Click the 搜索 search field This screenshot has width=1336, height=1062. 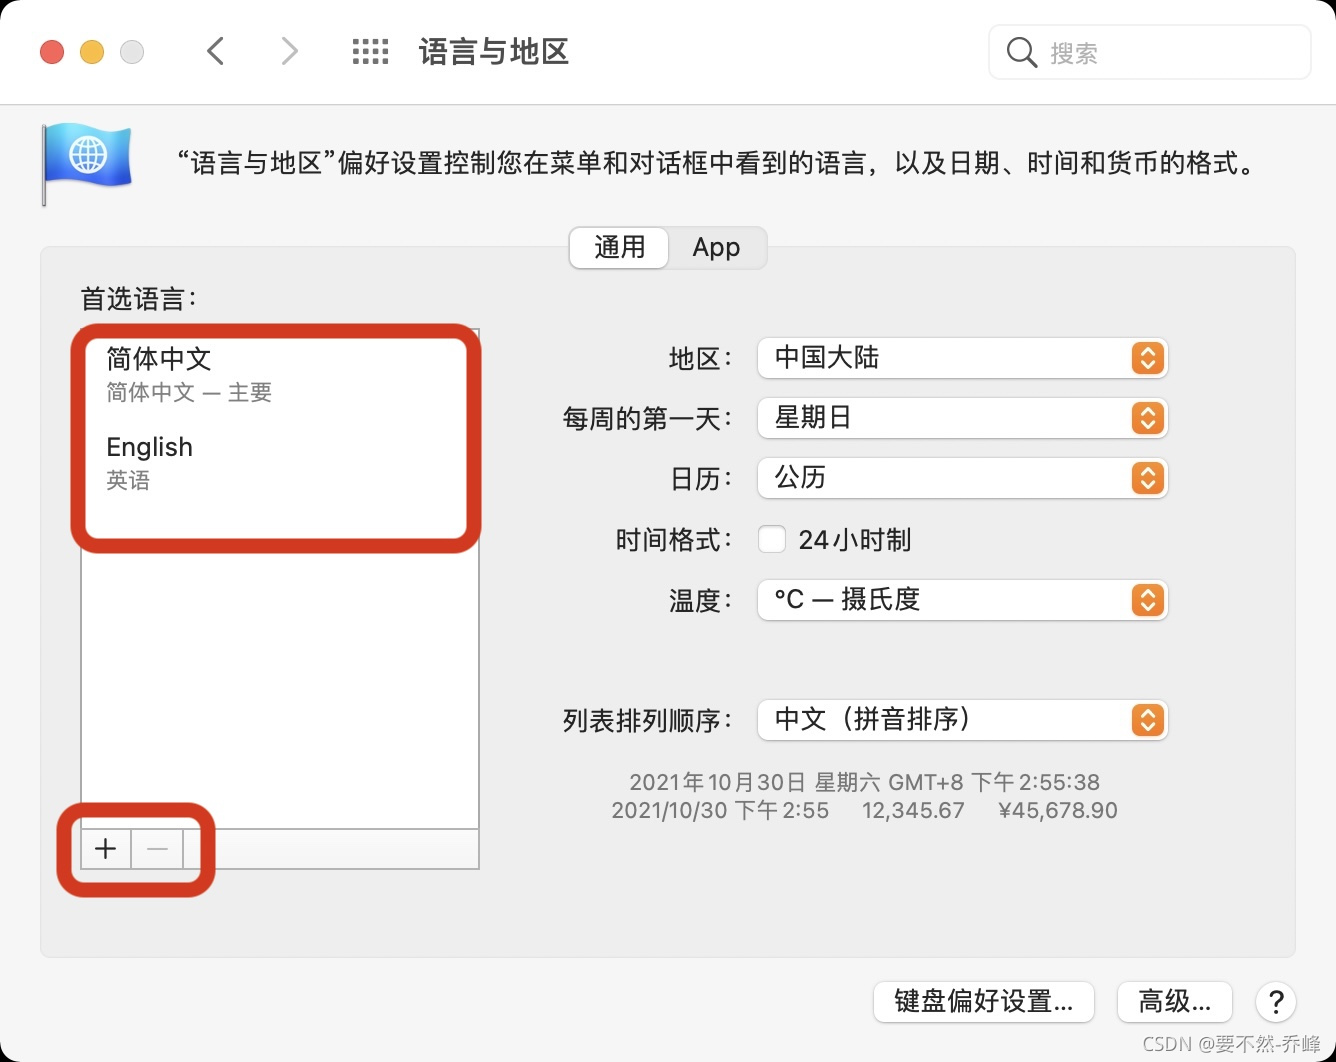[x=1150, y=52]
